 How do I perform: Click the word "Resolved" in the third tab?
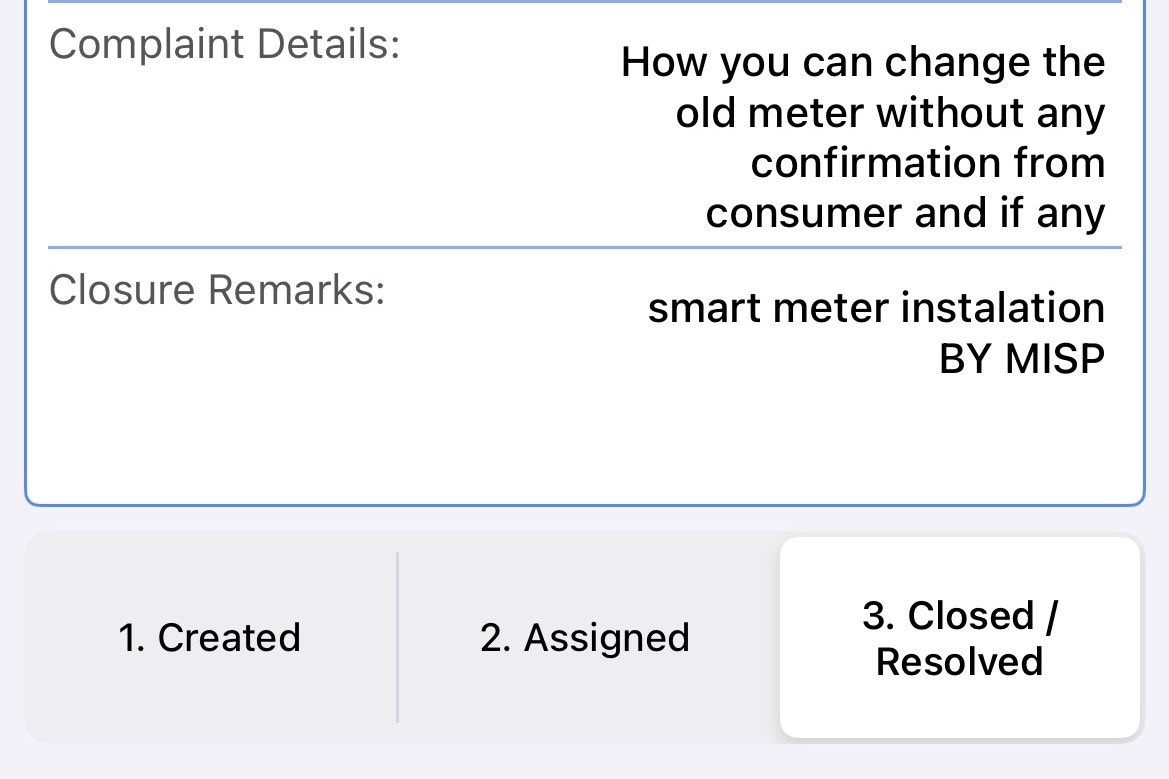point(960,662)
